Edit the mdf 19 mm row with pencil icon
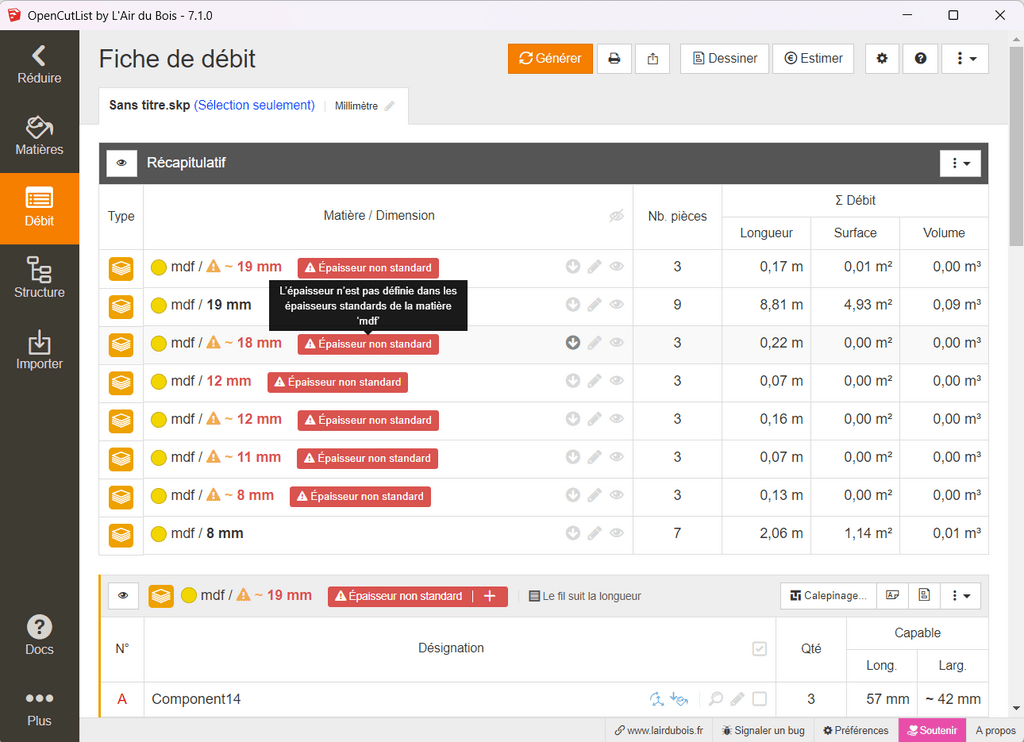 (595, 305)
